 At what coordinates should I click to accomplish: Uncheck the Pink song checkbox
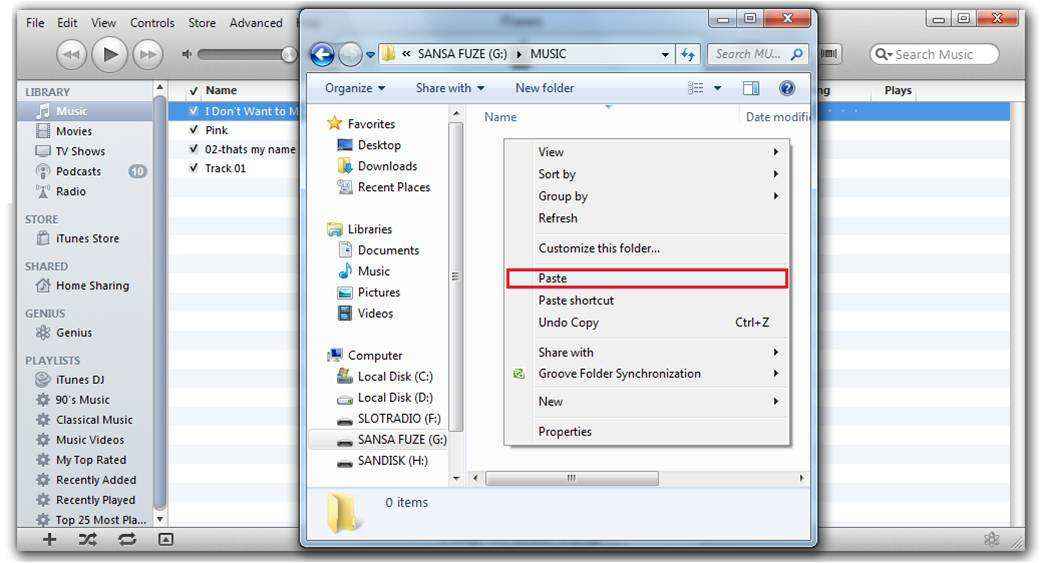(x=194, y=130)
